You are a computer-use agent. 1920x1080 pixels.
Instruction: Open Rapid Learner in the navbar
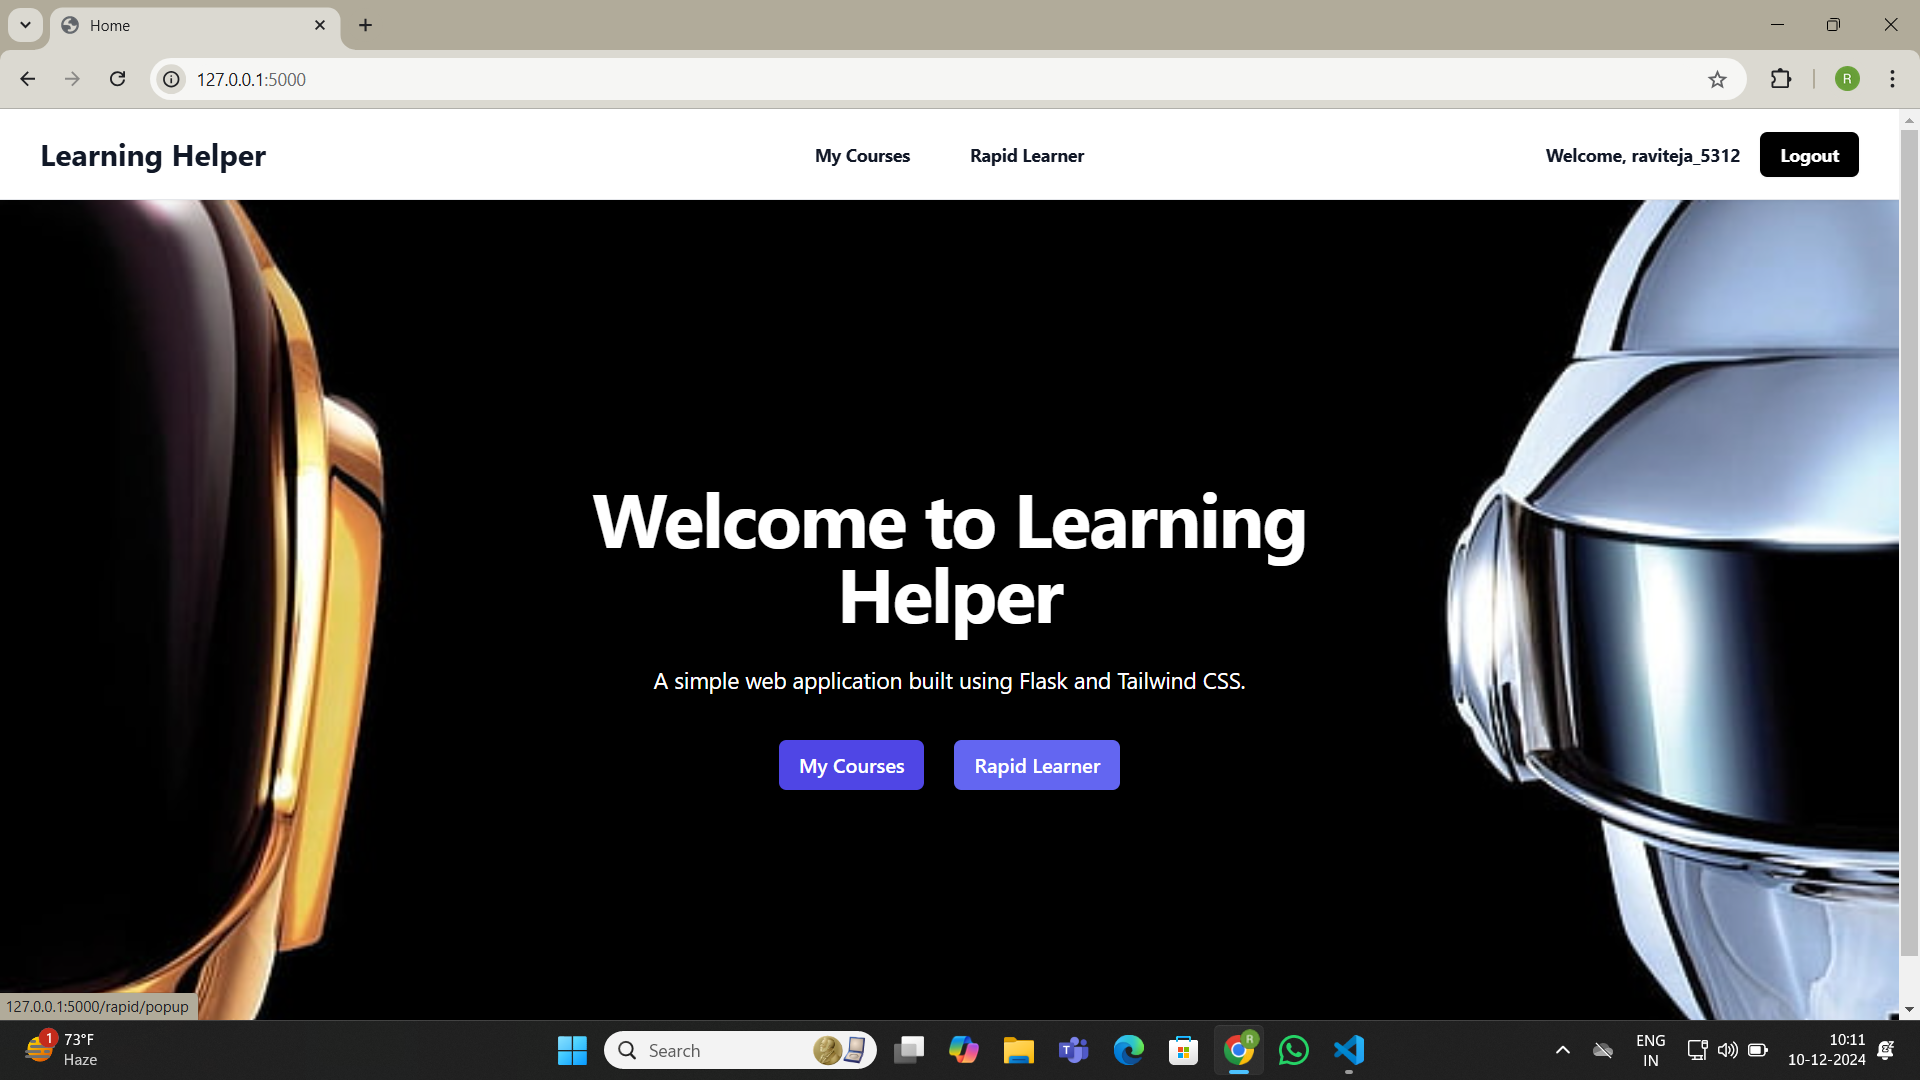[1026, 156]
